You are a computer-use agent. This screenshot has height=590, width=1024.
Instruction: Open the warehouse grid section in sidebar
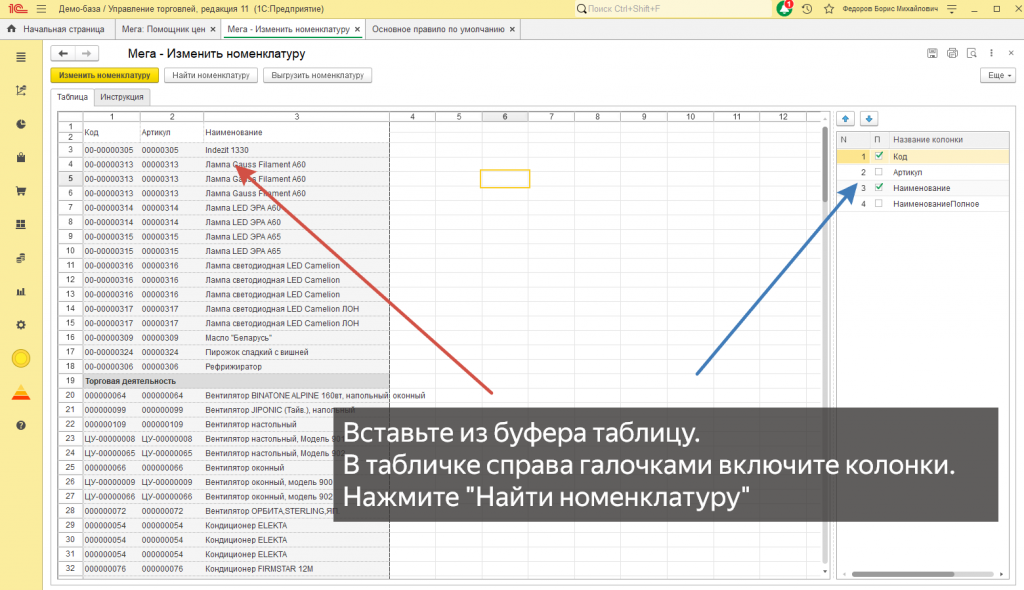(21, 225)
